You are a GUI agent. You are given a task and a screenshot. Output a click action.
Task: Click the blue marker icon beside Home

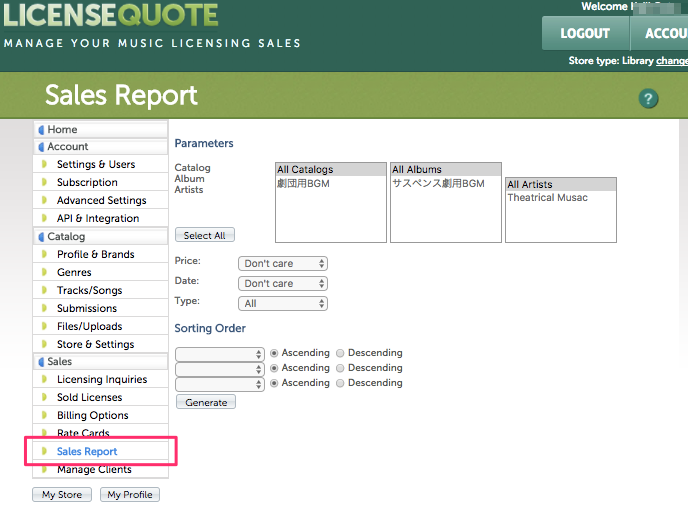[41, 130]
